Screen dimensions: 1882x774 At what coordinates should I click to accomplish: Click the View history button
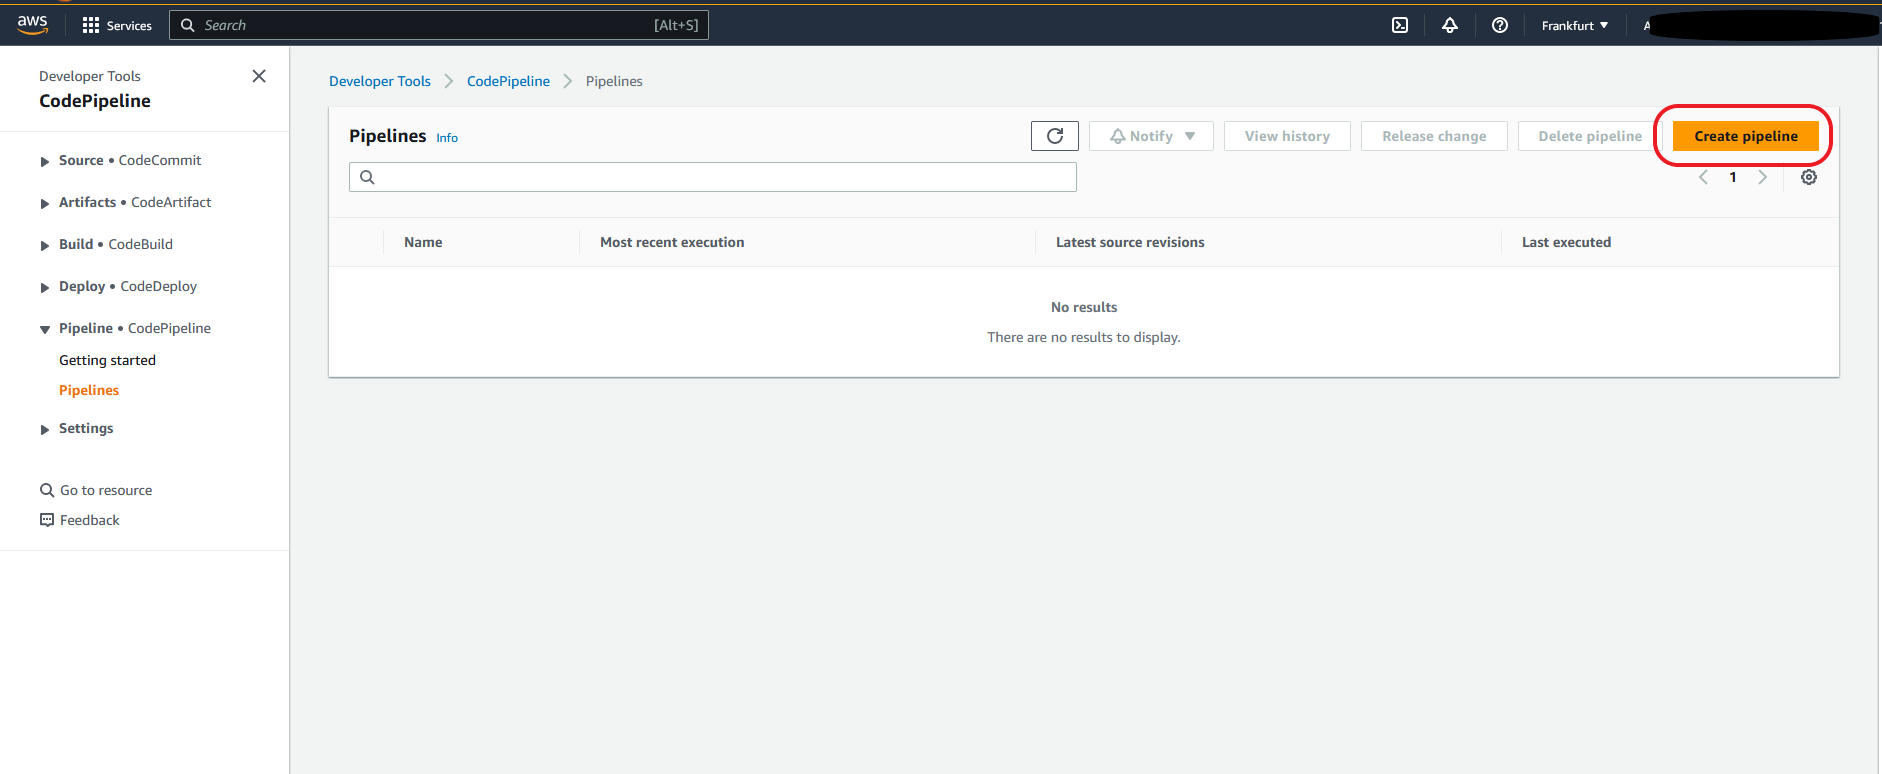pyautogui.click(x=1287, y=136)
